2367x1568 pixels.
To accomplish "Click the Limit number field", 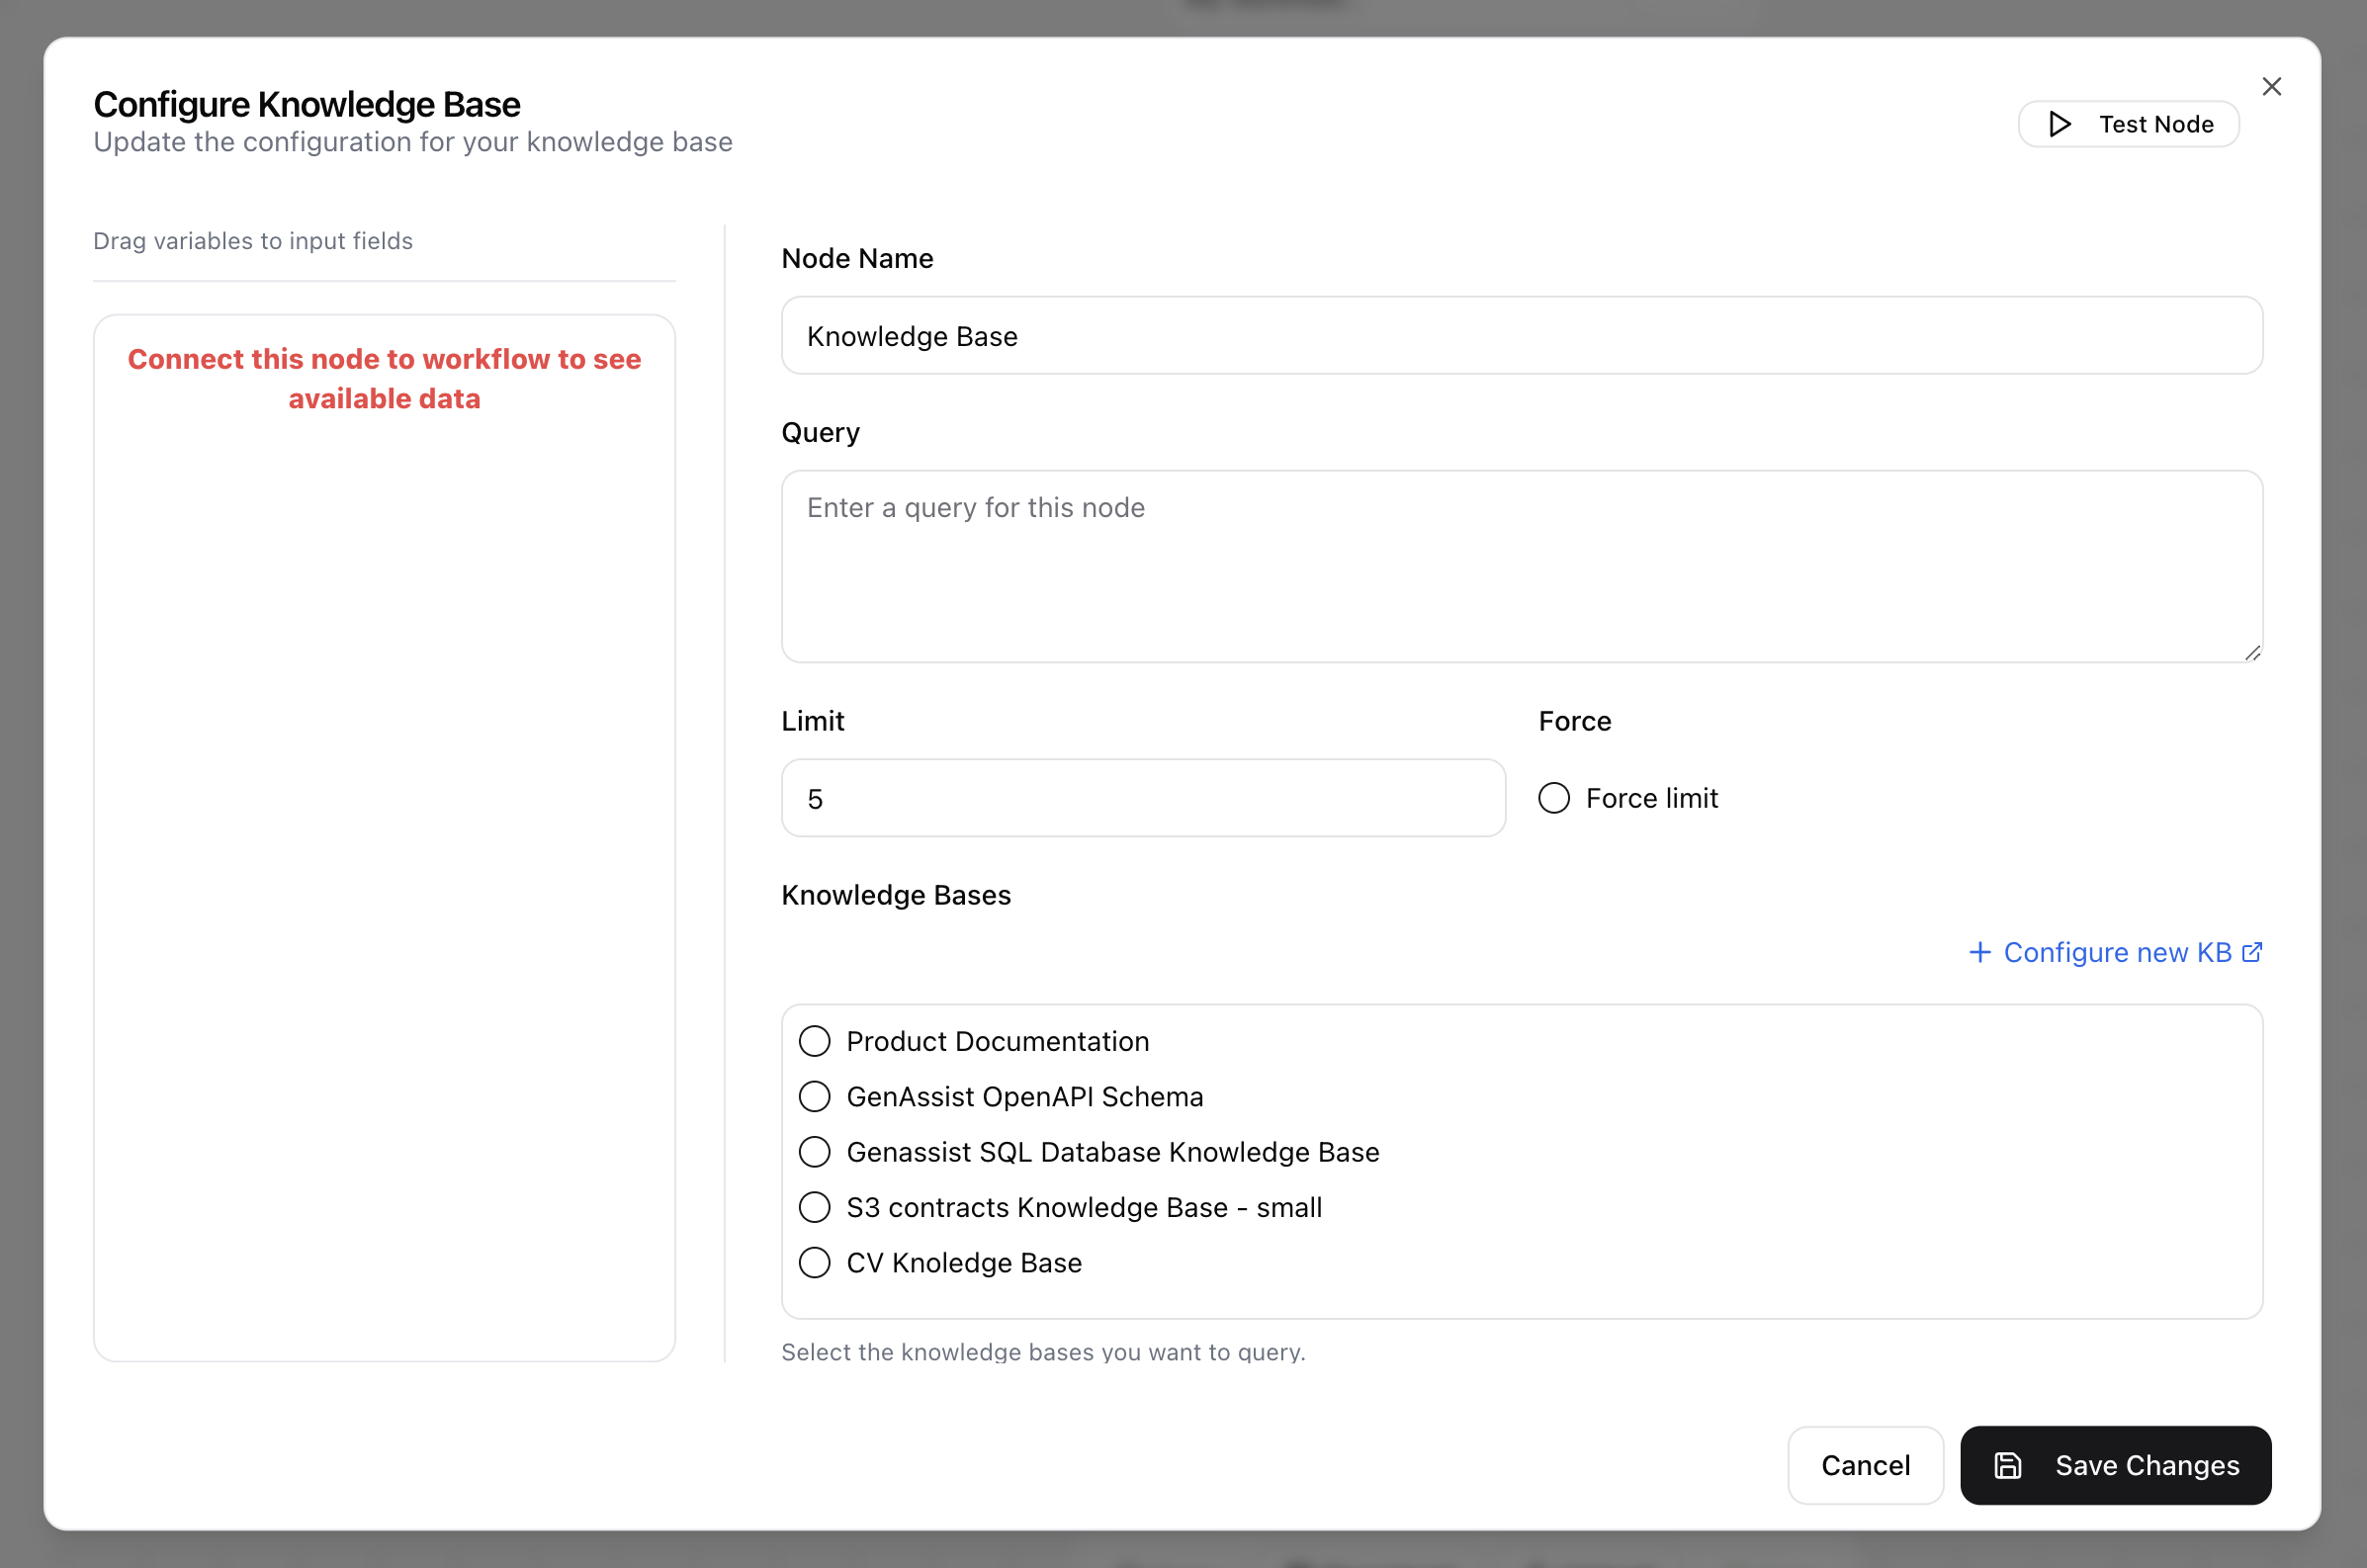I will [1142, 798].
